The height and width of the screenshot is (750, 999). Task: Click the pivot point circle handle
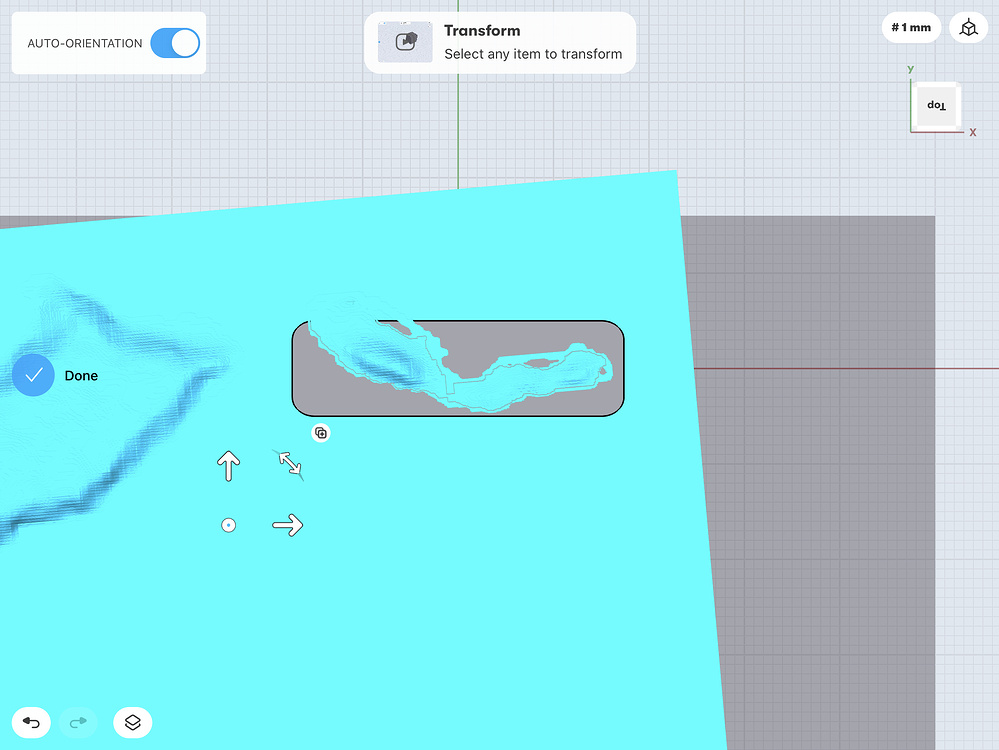coord(228,525)
